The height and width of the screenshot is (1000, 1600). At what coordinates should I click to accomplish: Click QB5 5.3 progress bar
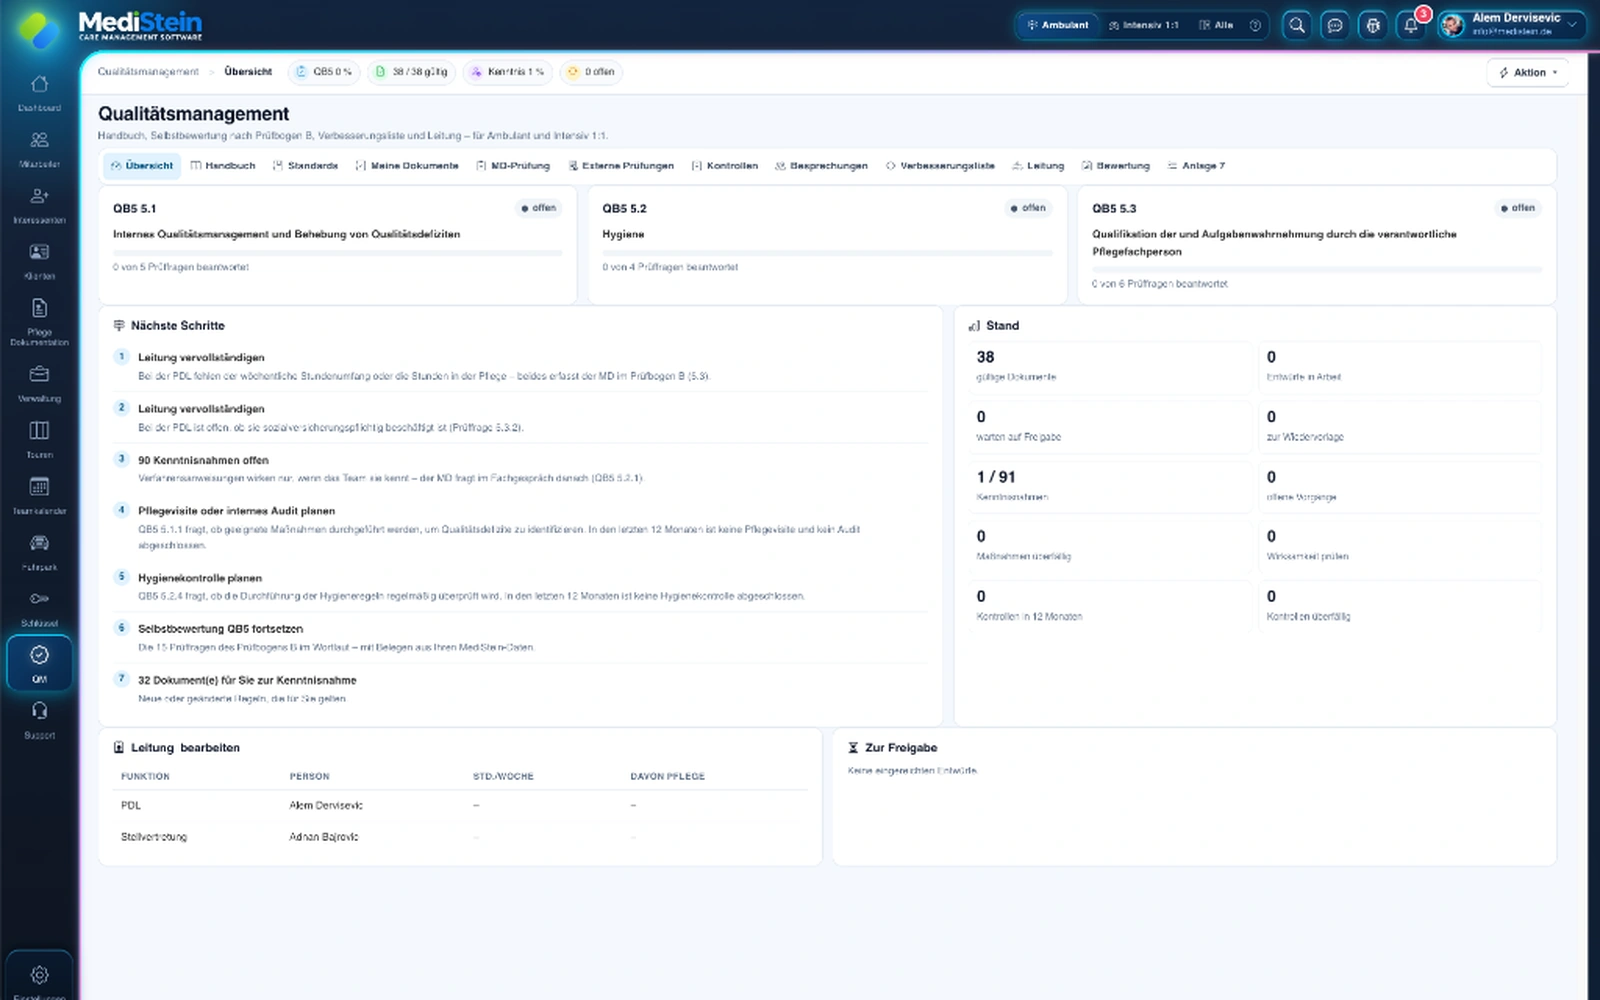1317,270
